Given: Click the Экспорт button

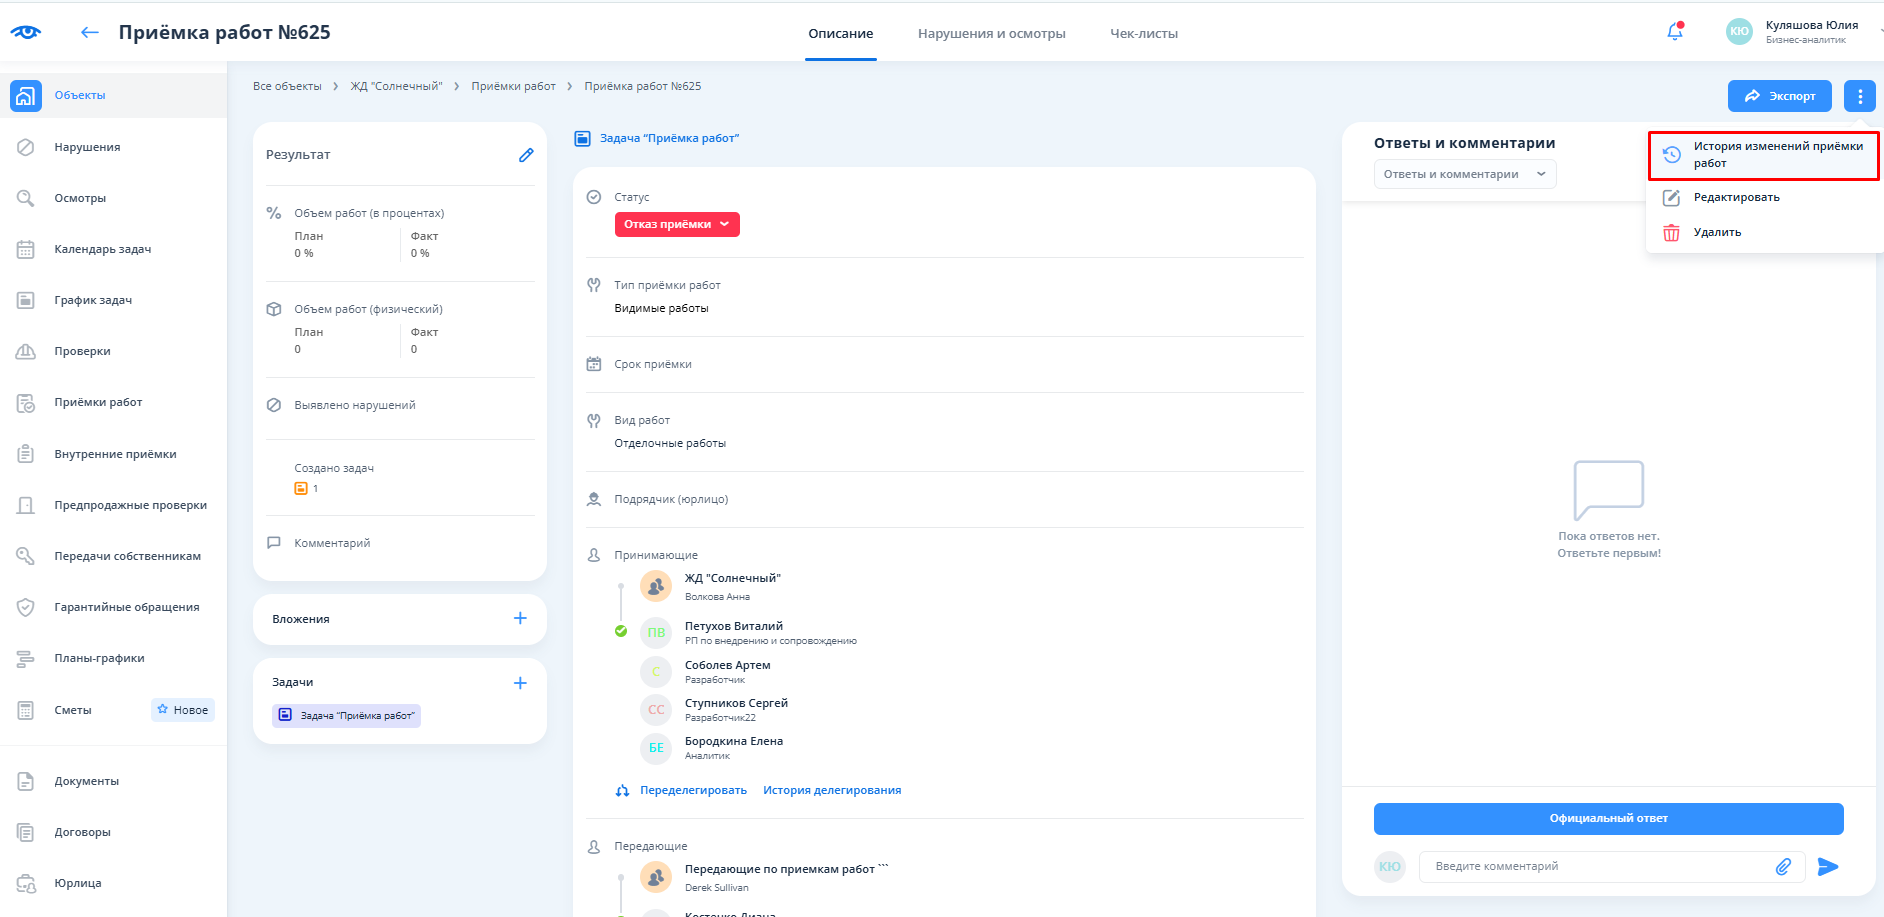Looking at the screenshot, I should [1780, 96].
